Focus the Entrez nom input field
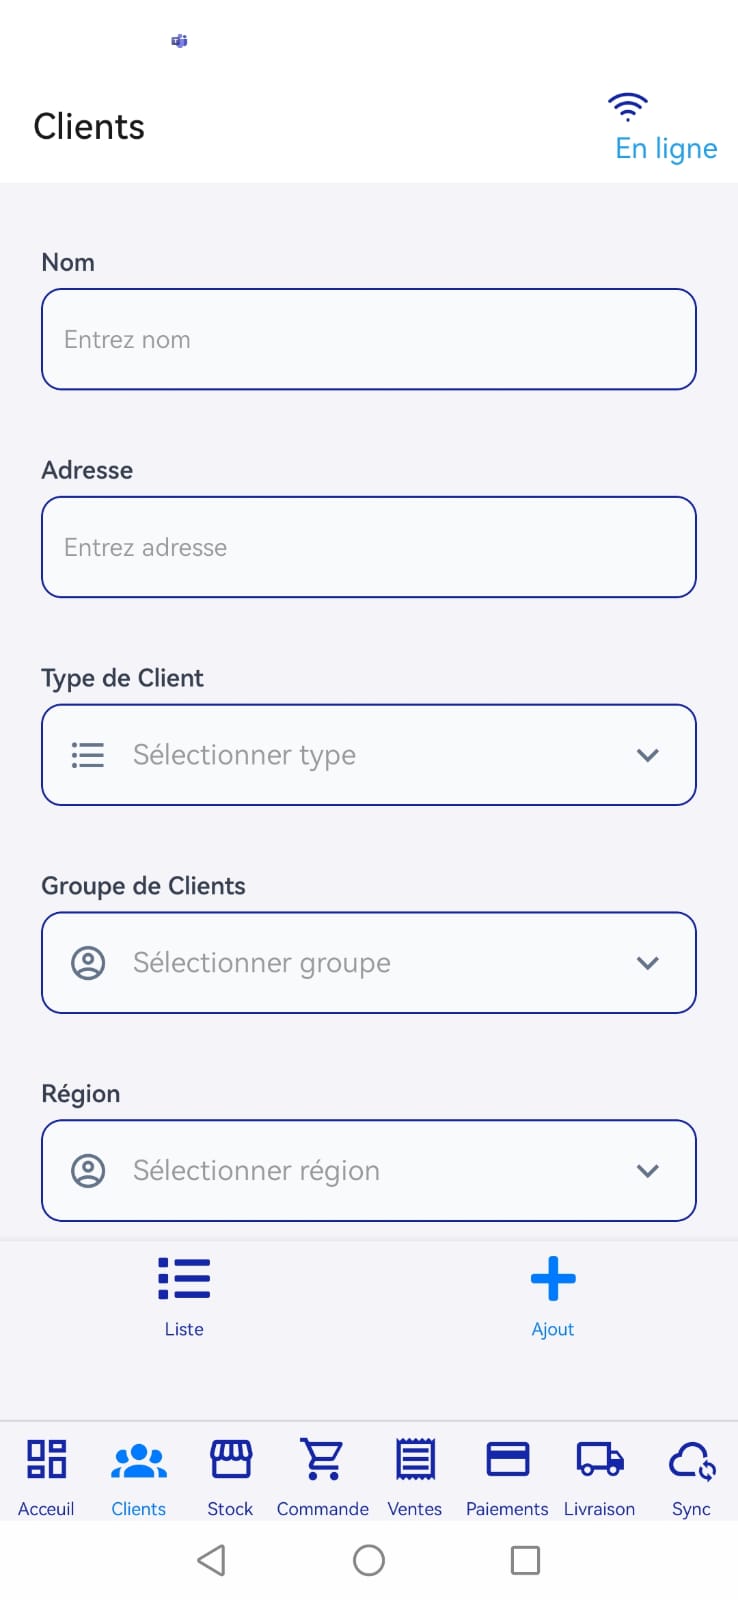The height and width of the screenshot is (1600, 738). tap(368, 340)
